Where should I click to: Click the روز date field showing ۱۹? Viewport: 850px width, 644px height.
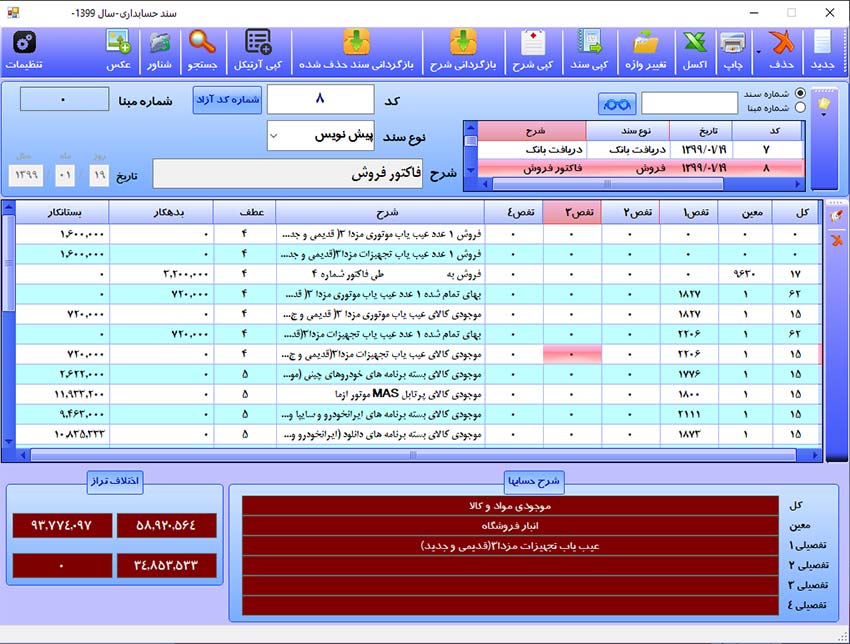point(99,175)
